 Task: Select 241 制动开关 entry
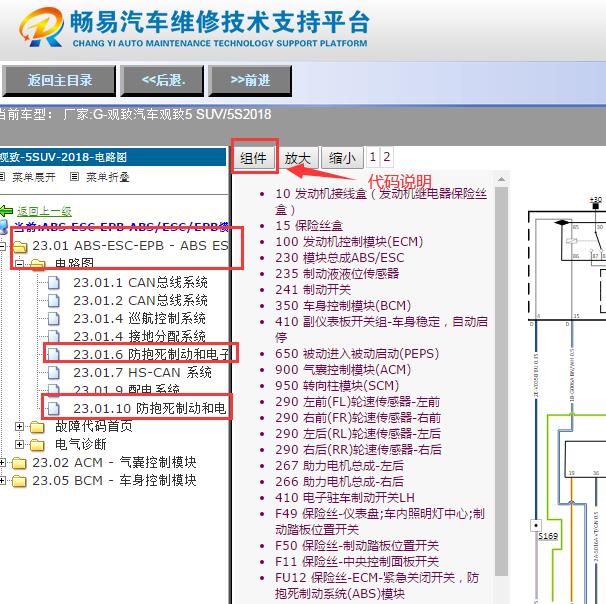313,289
